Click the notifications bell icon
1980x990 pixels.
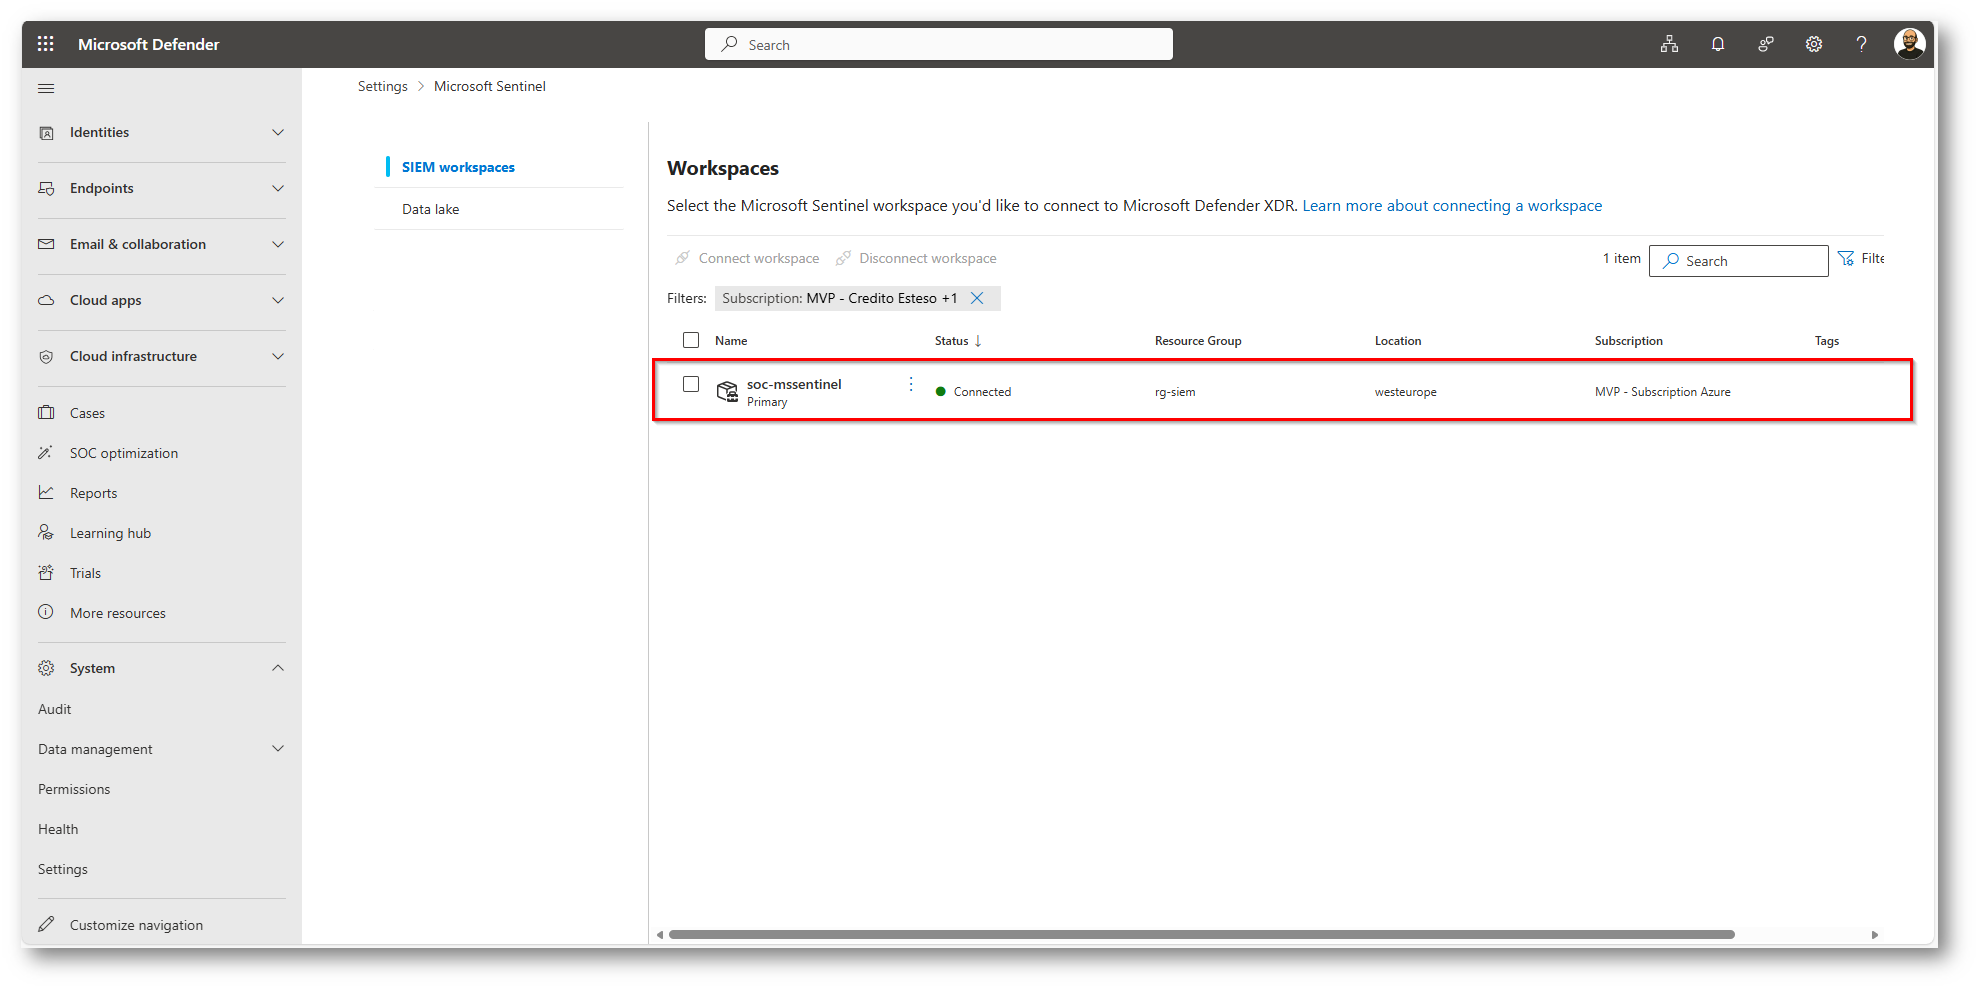coord(1717,44)
